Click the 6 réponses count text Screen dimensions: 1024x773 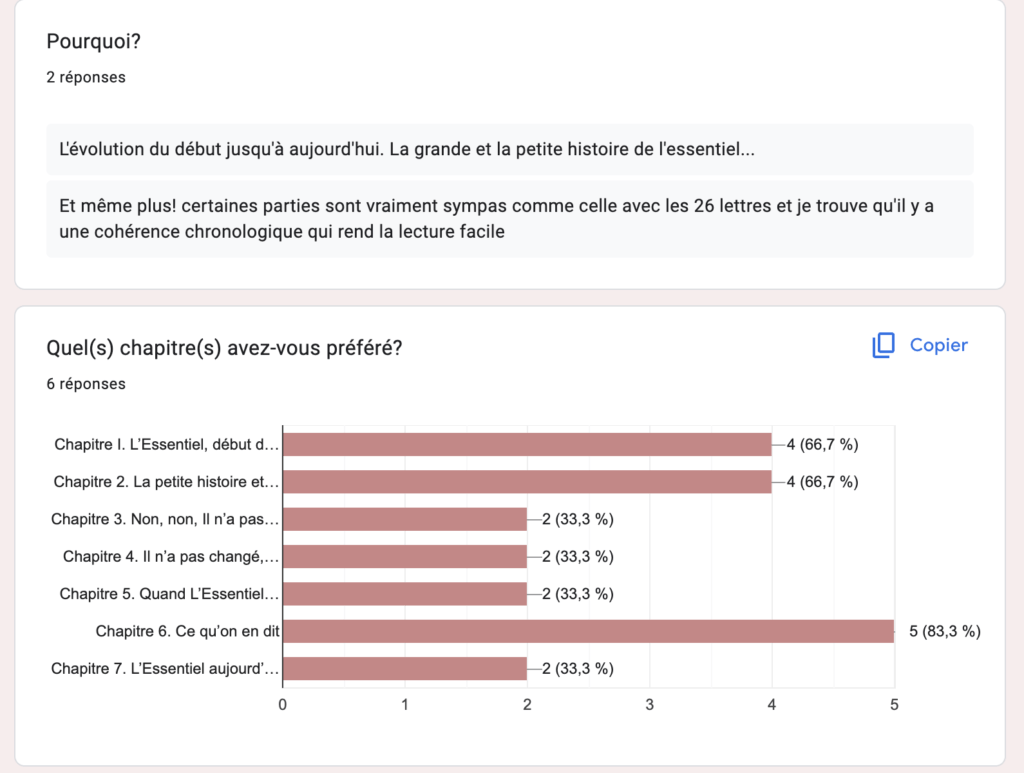tap(86, 384)
